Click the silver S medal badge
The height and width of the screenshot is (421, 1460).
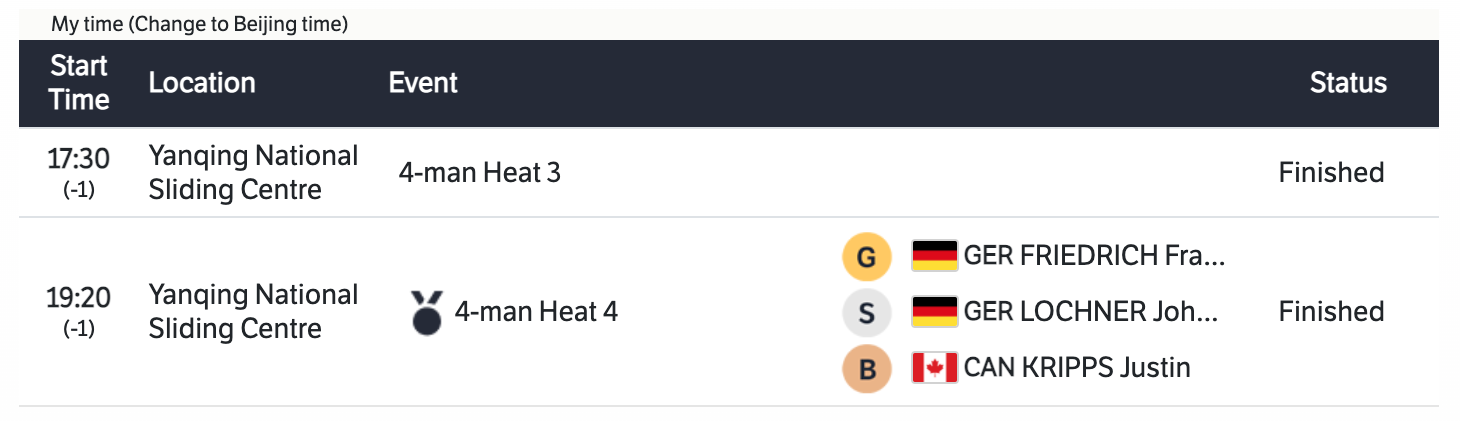coord(867,313)
